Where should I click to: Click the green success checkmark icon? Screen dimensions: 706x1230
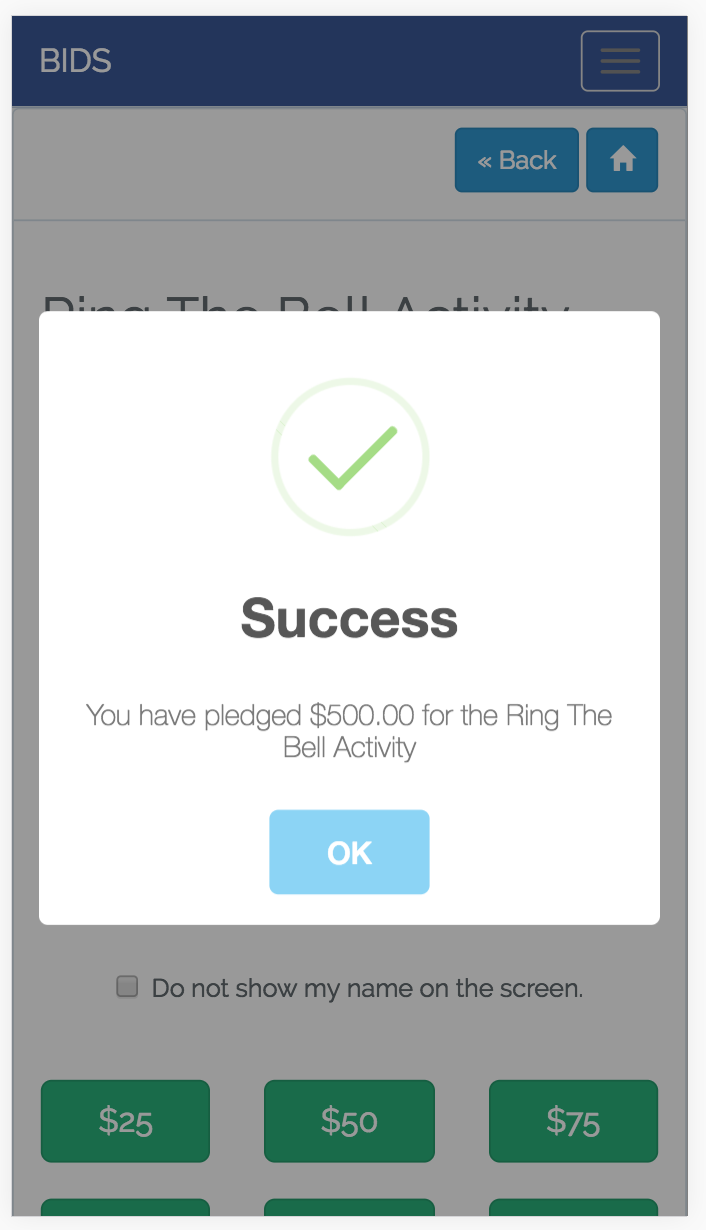350,457
